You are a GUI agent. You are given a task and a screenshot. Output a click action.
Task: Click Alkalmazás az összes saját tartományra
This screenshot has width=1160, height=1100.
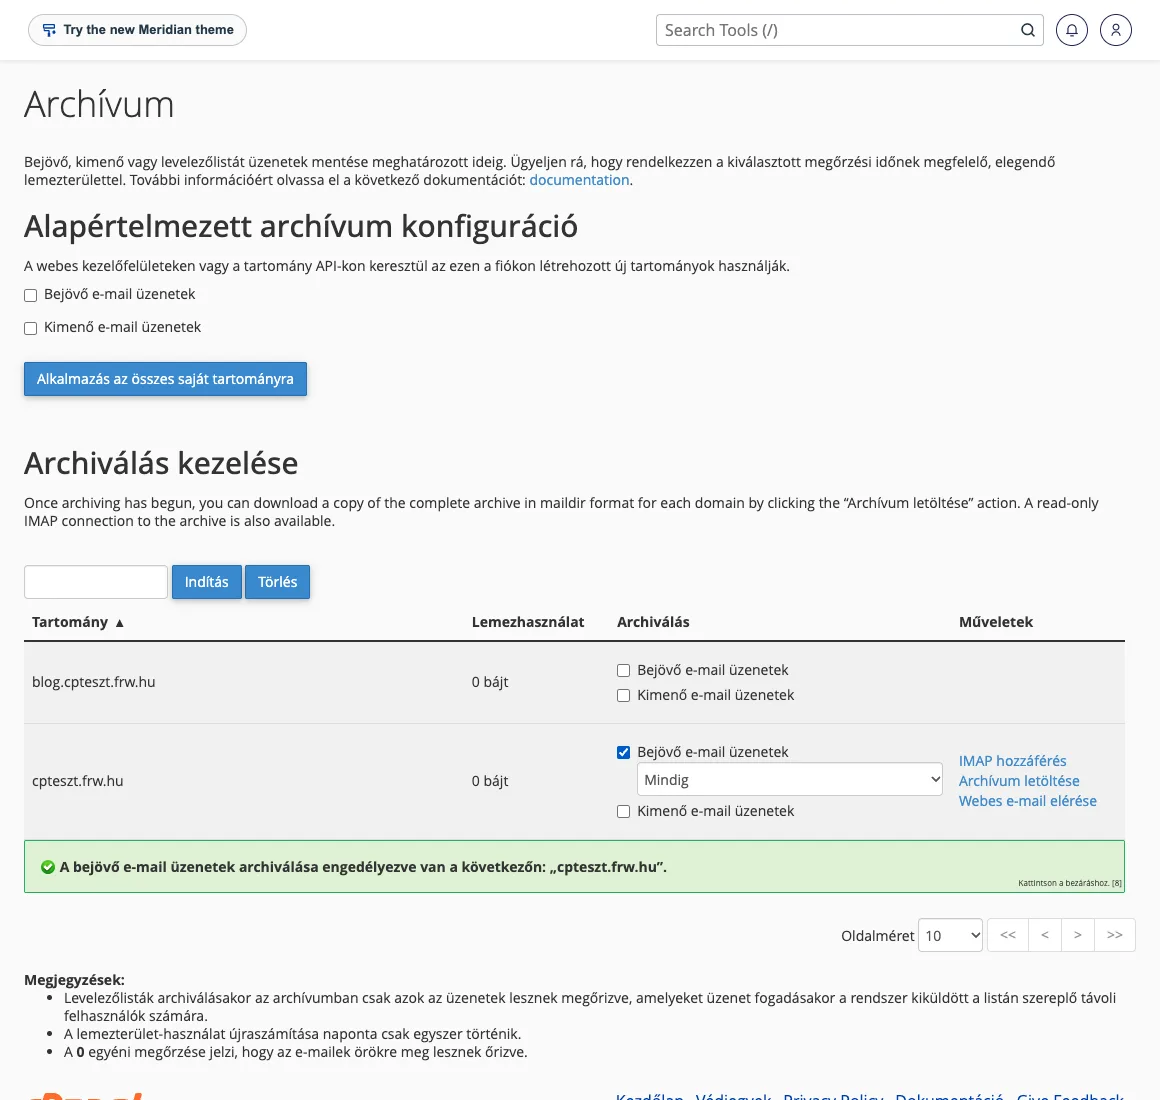165,379
